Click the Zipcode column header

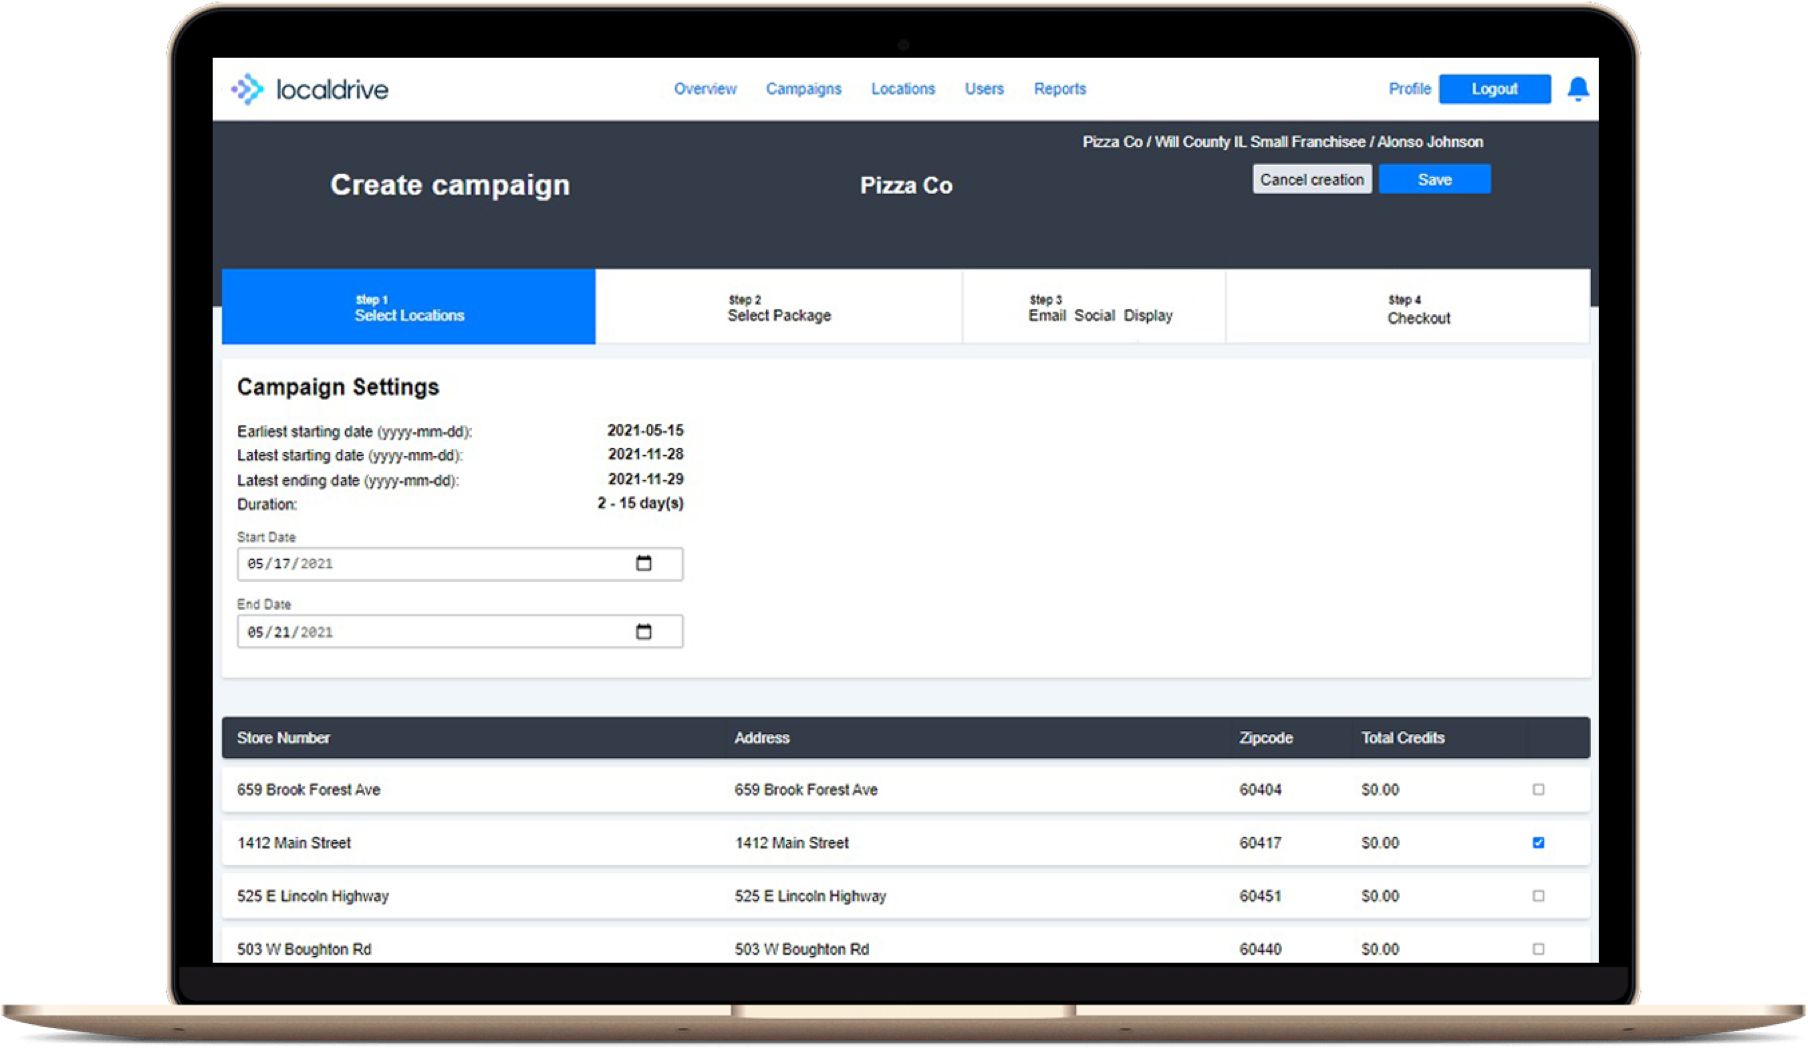pos(1266,738)
